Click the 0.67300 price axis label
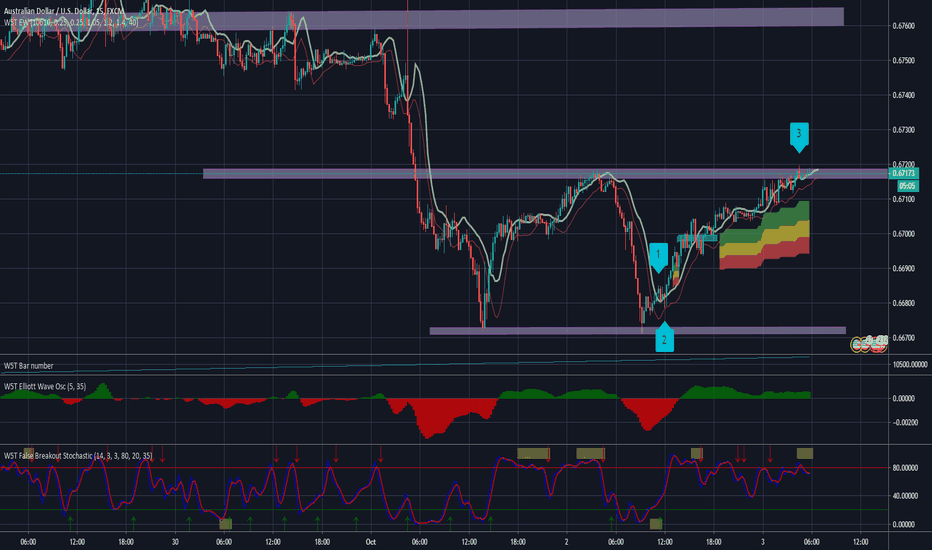This screenshot has height=550, width=932. pos(903,130)
